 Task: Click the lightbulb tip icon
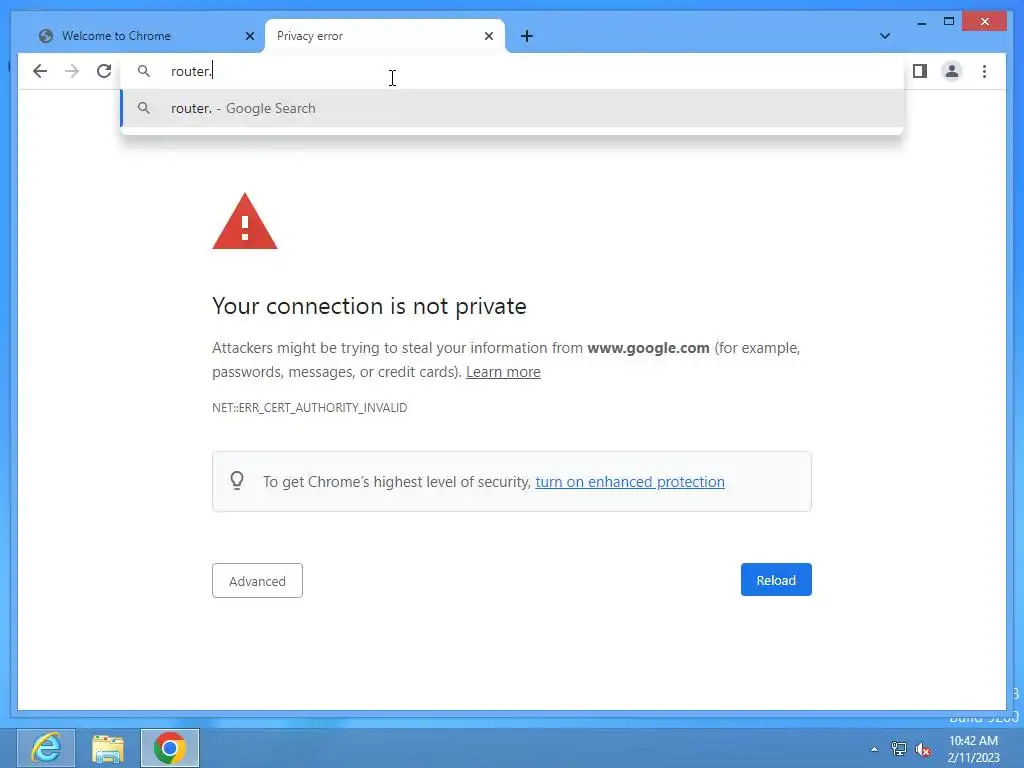237,481
